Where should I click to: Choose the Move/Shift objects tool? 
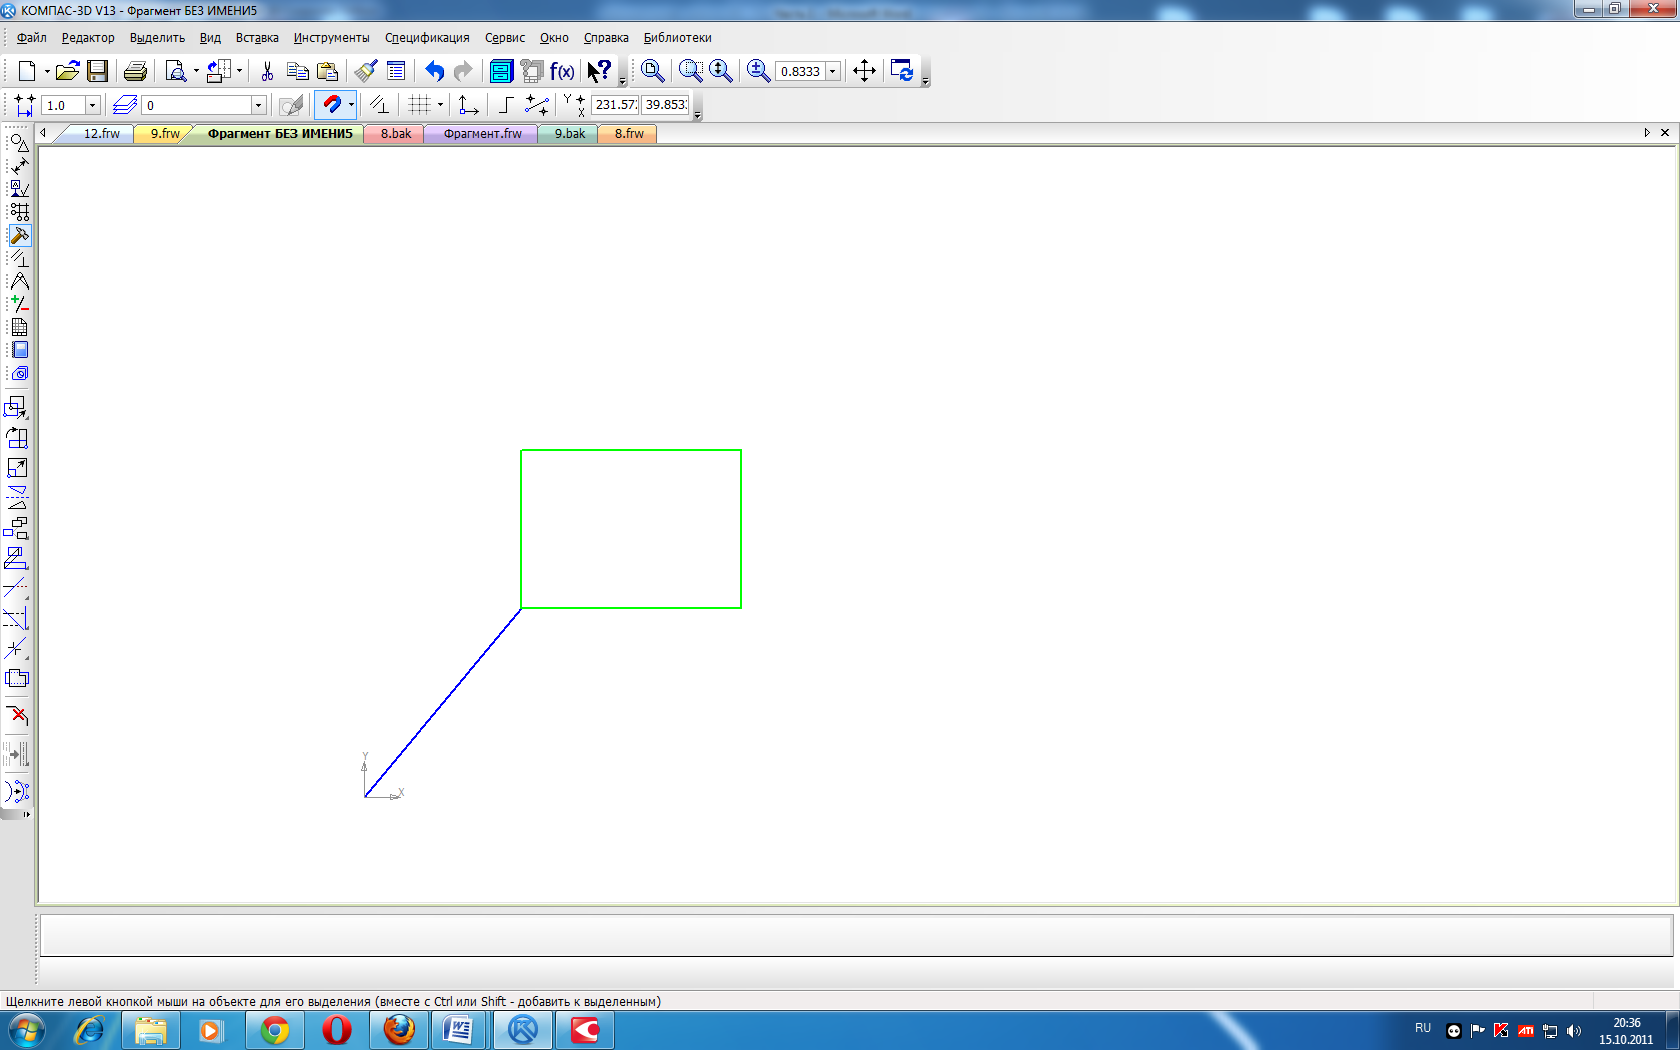(x=17, y=408)
